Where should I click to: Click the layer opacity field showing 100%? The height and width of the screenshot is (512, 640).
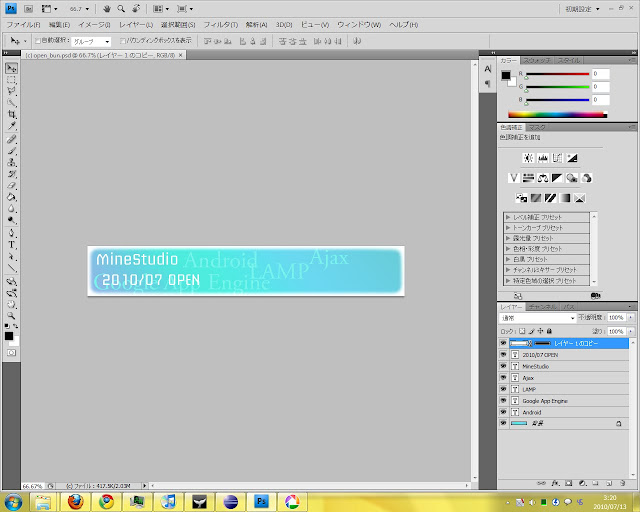(x=616, y=317)
